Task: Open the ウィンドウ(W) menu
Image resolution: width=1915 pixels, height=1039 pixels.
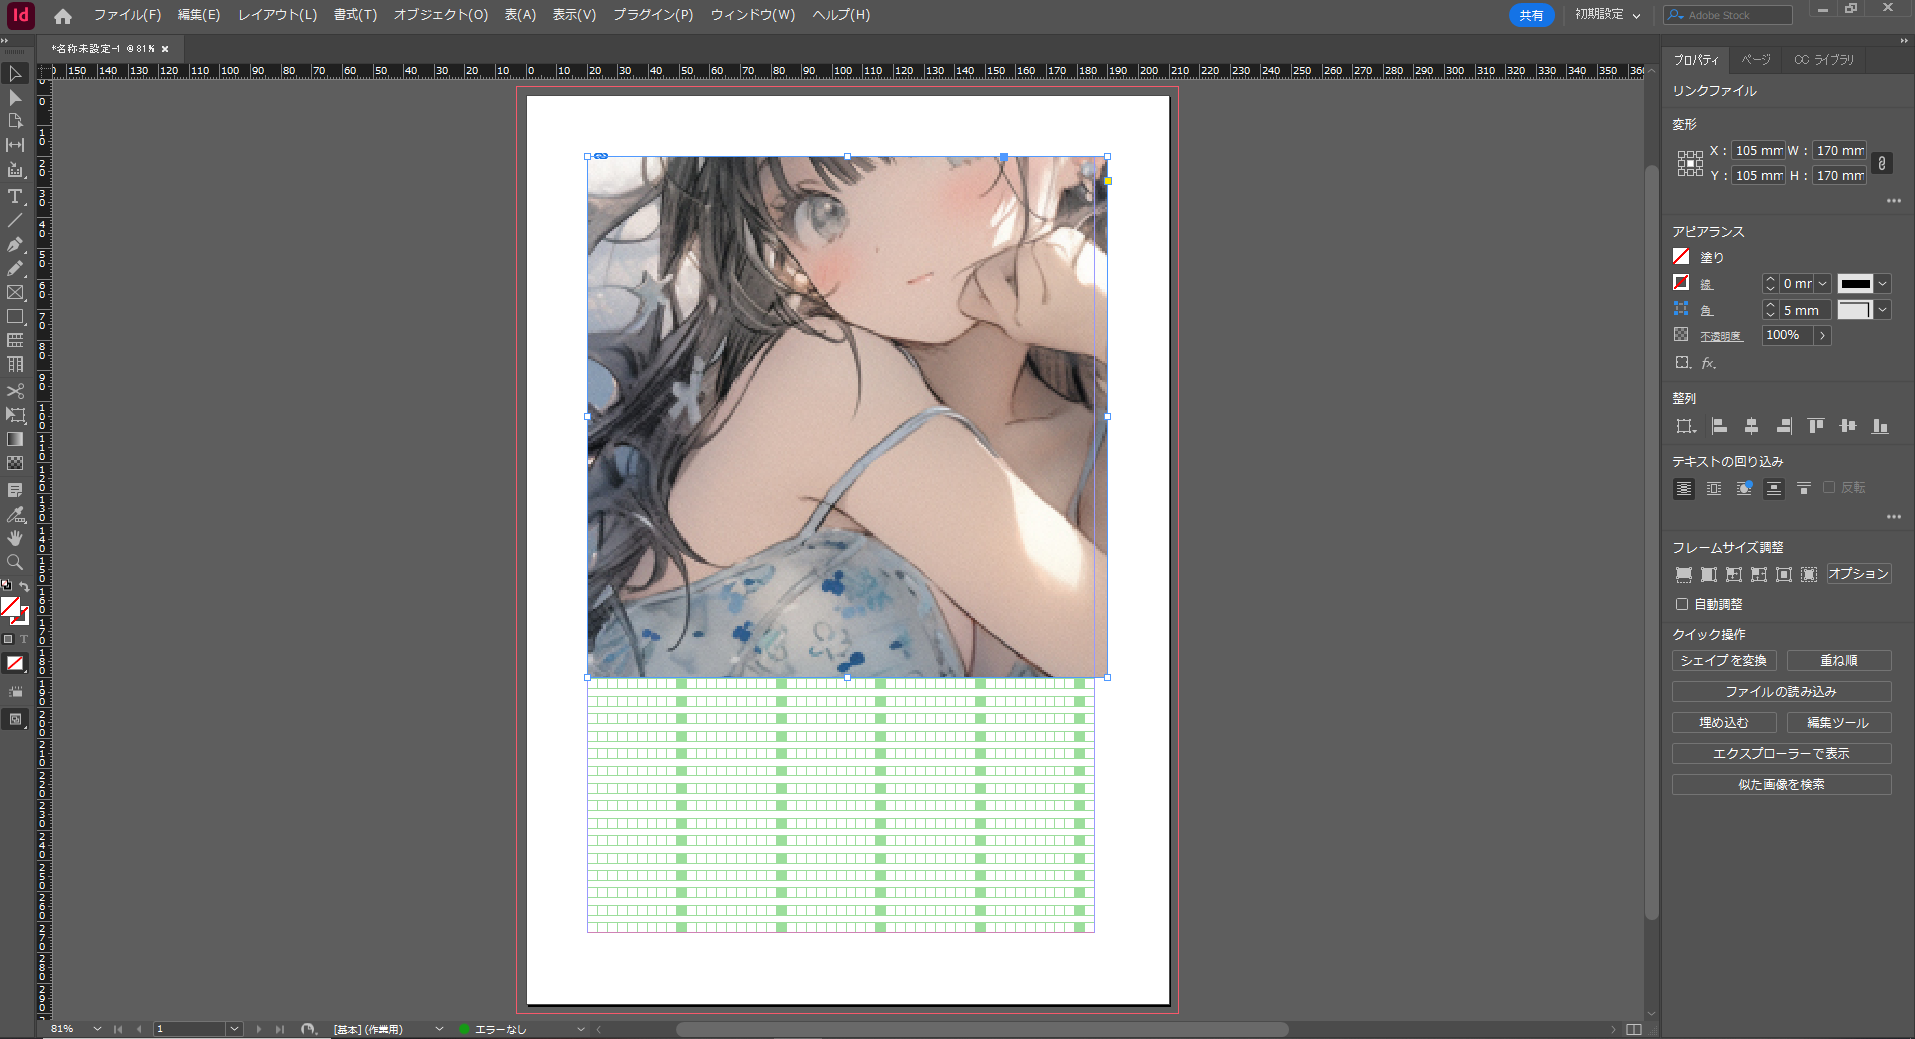Action: tap(753, 15)
